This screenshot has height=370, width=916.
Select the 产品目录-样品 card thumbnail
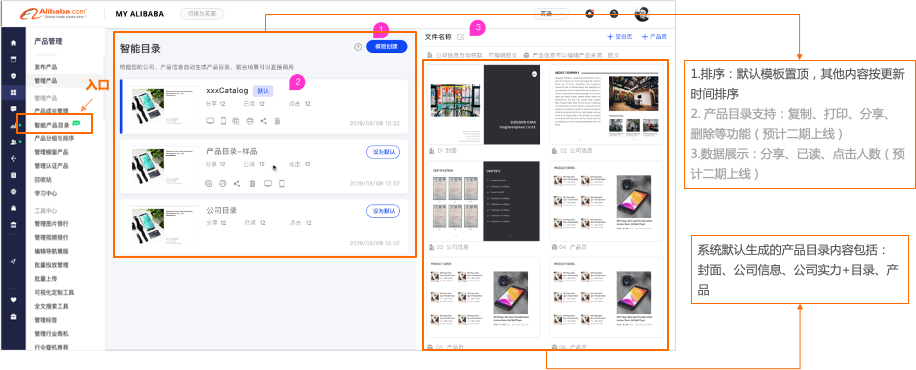(x=163, y=166)
